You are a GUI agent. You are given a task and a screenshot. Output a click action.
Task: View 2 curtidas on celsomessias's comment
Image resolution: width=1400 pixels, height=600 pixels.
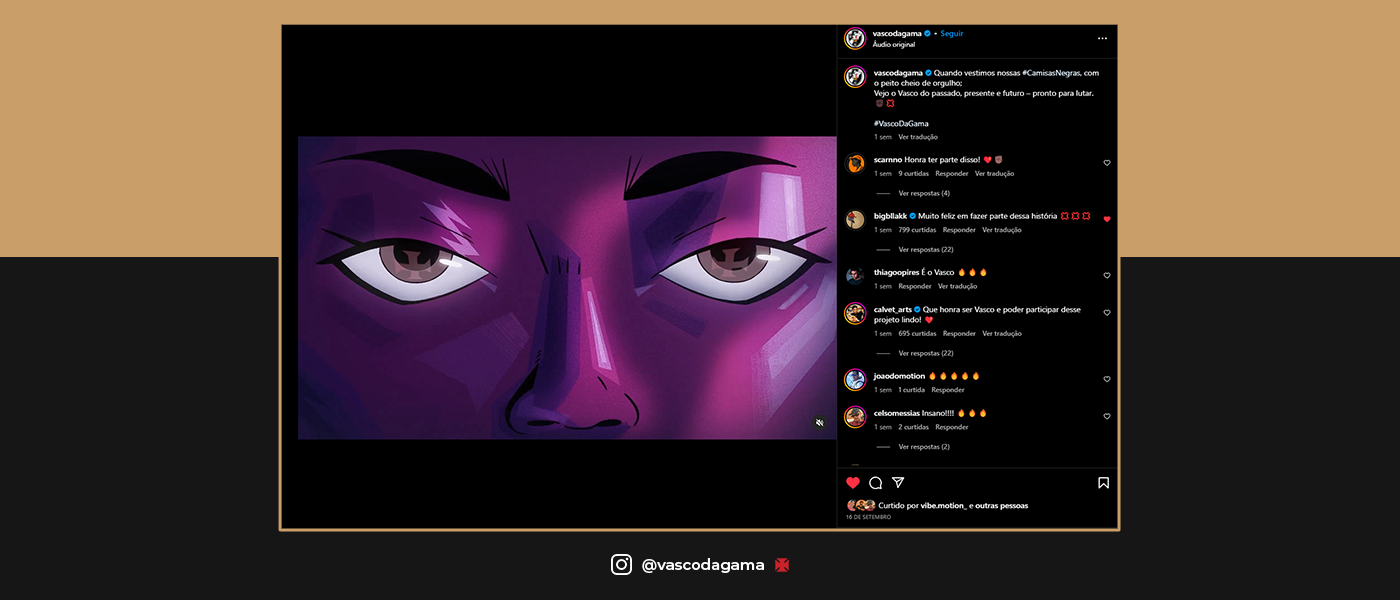[914, 427]
